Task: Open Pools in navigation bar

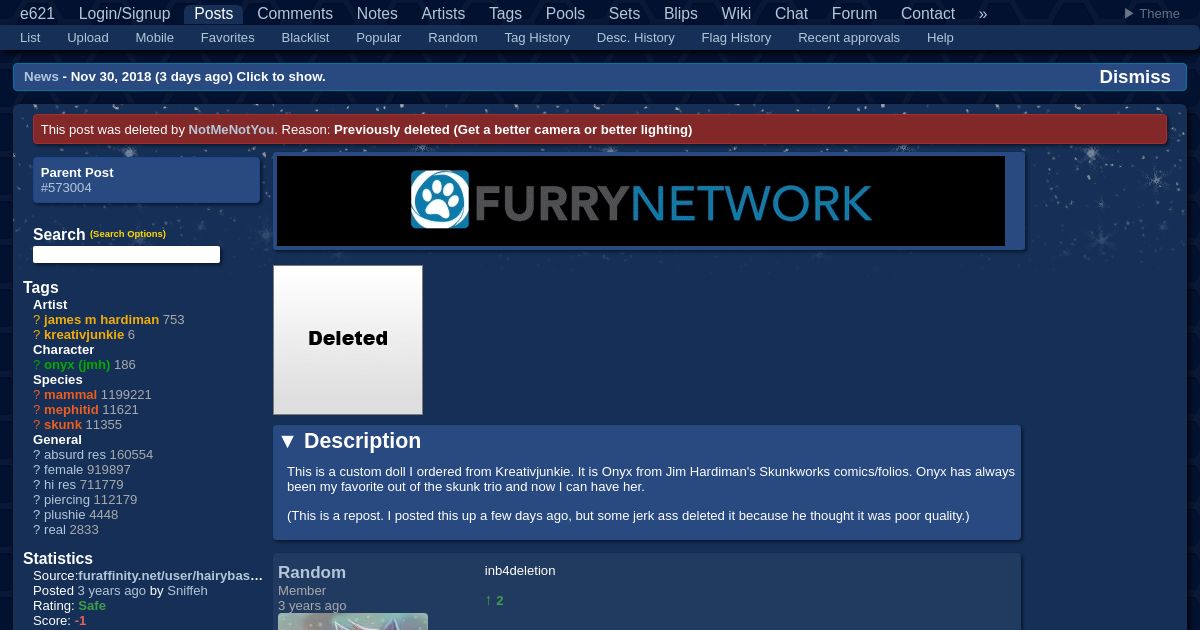Action: click(565, 14)
